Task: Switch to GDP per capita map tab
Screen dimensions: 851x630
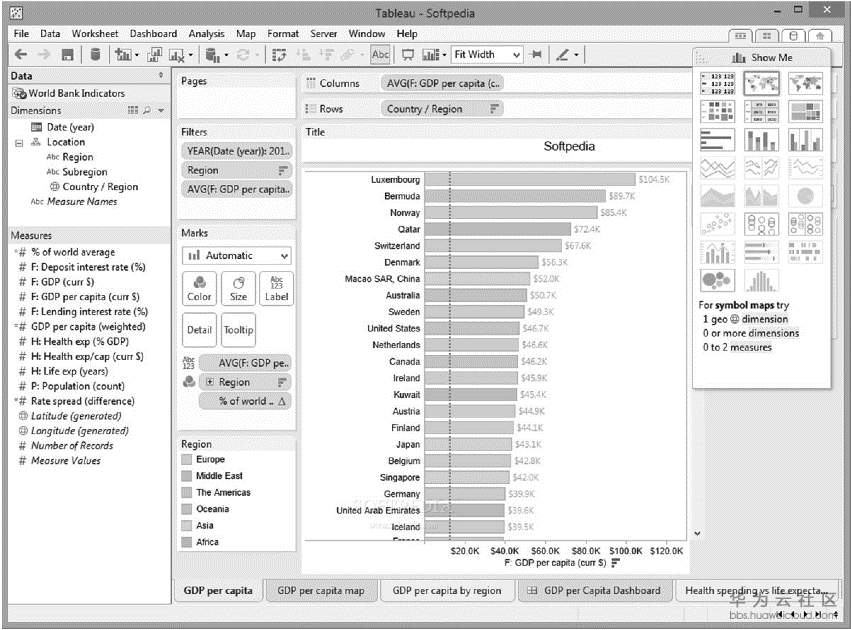Action: click(321, 590)
